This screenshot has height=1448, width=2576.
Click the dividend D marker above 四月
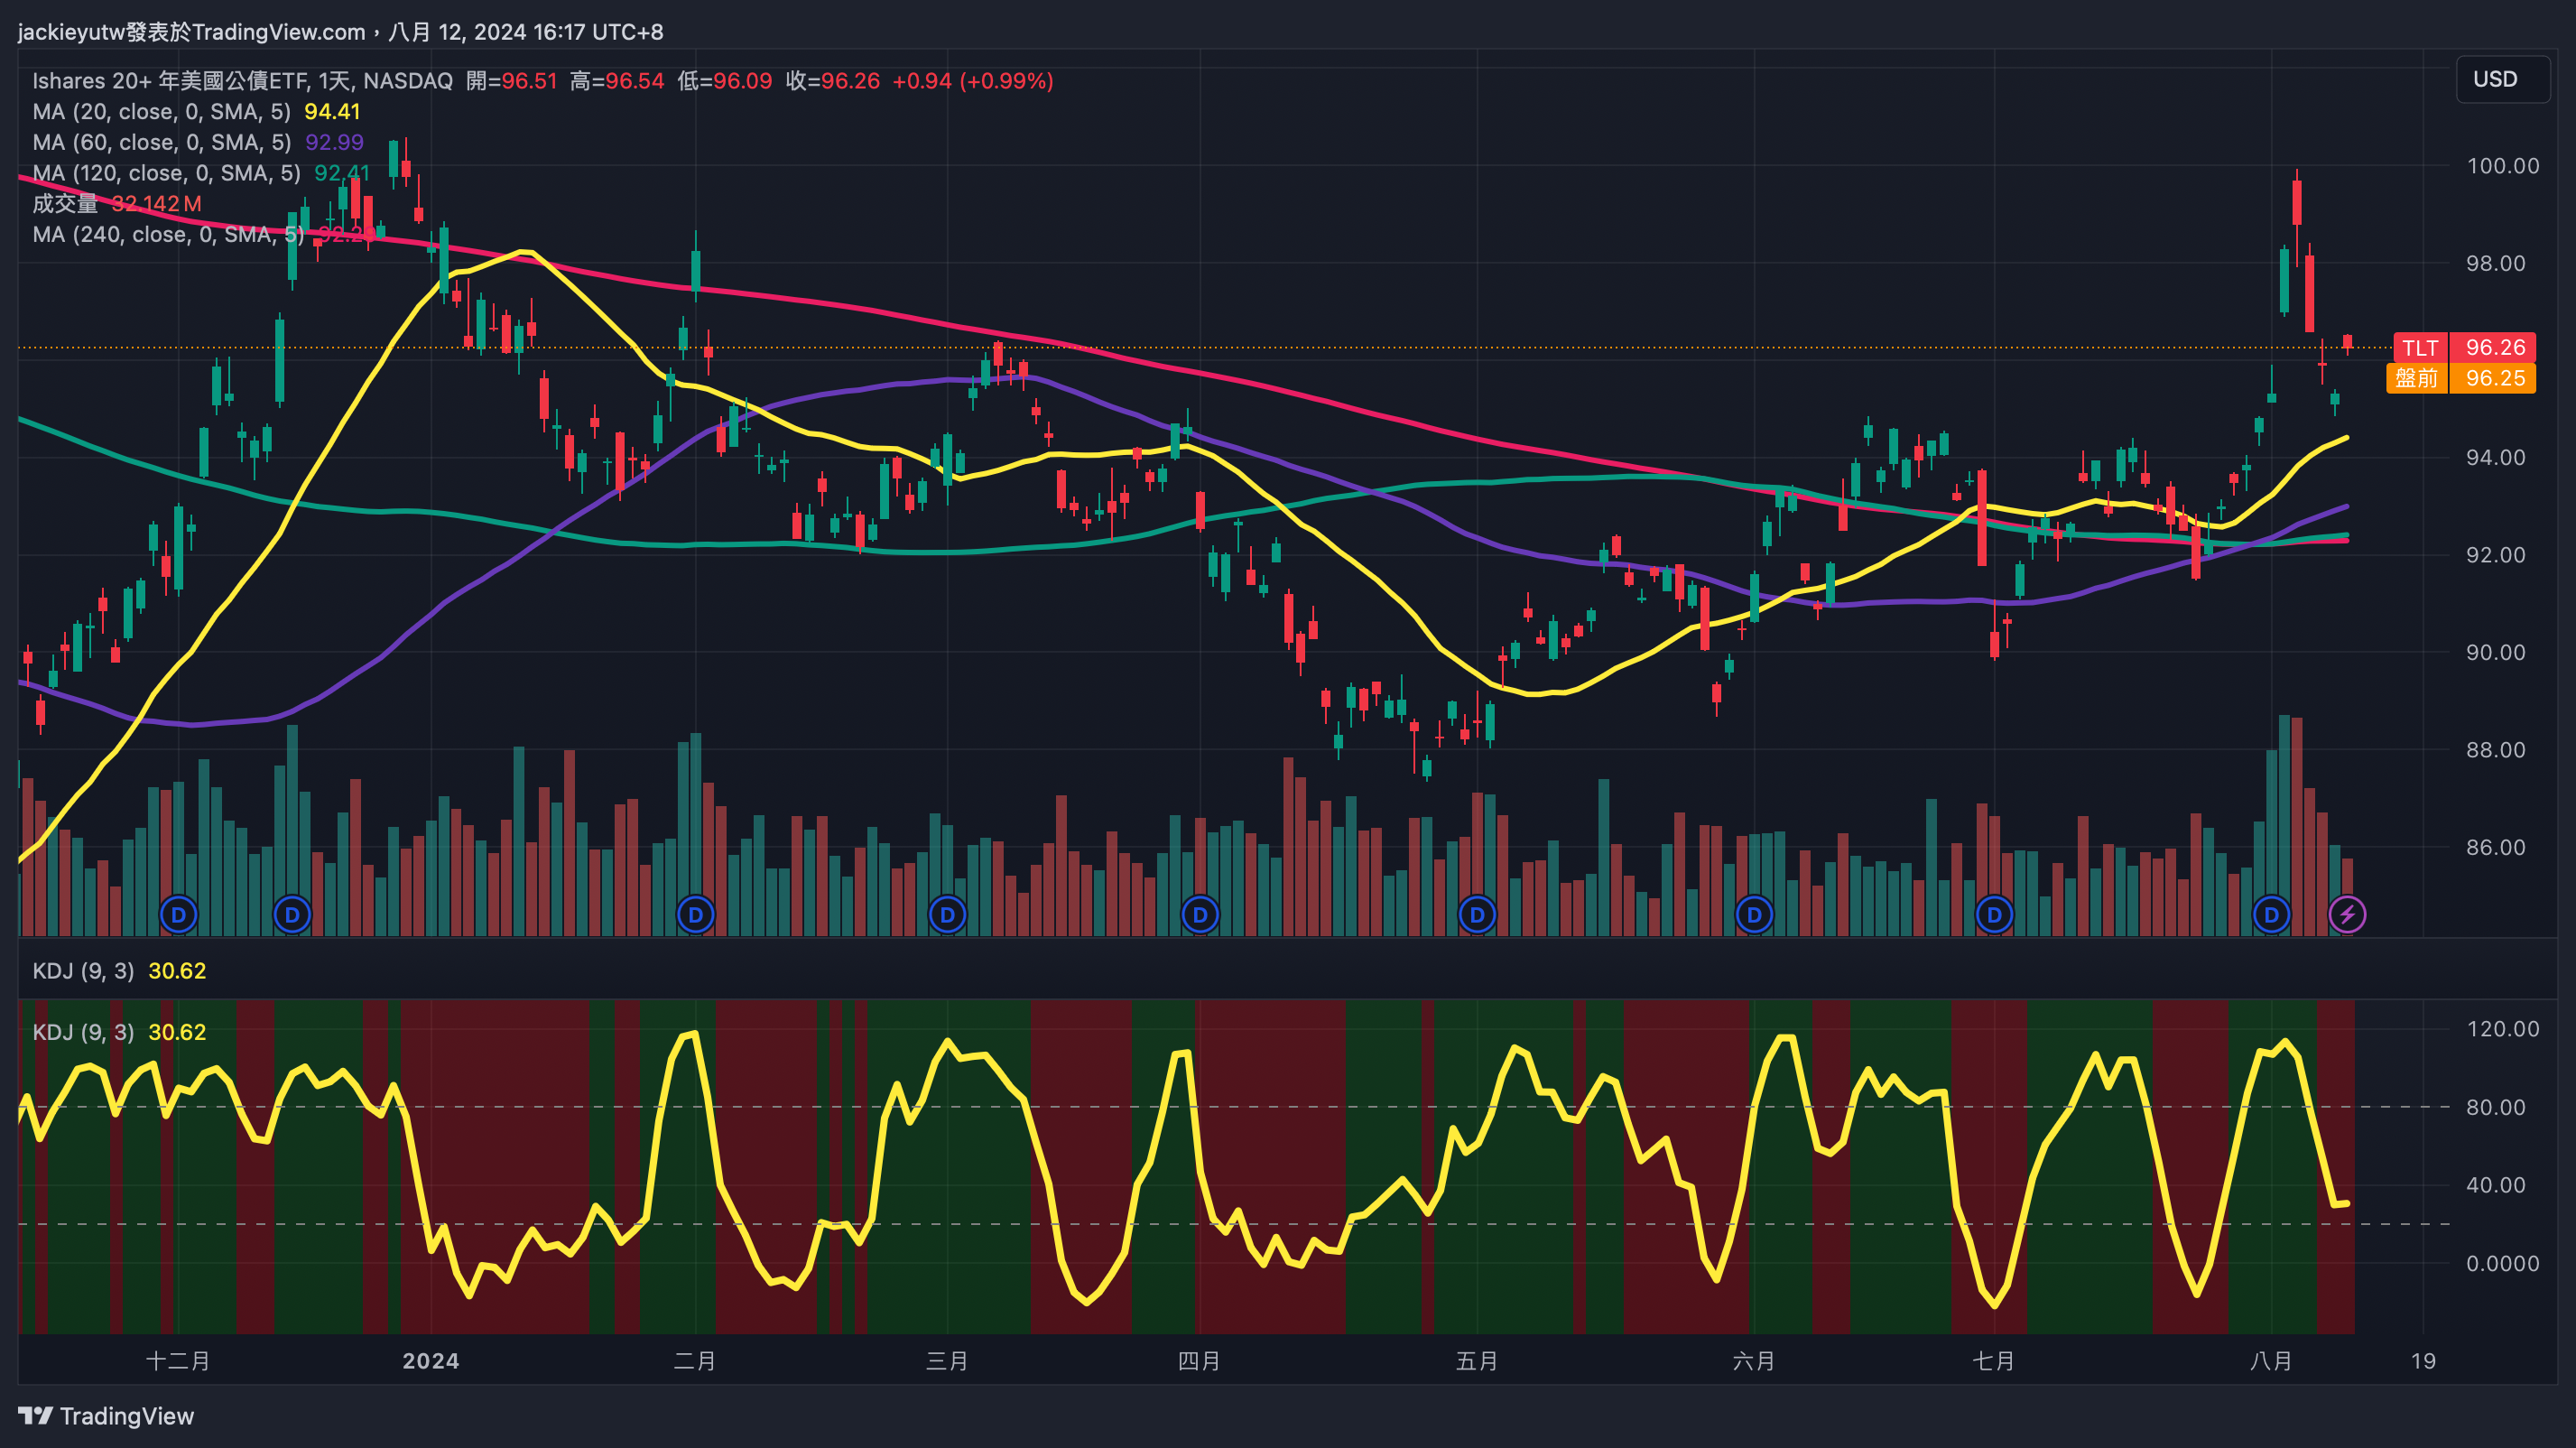click(1200, 914)
